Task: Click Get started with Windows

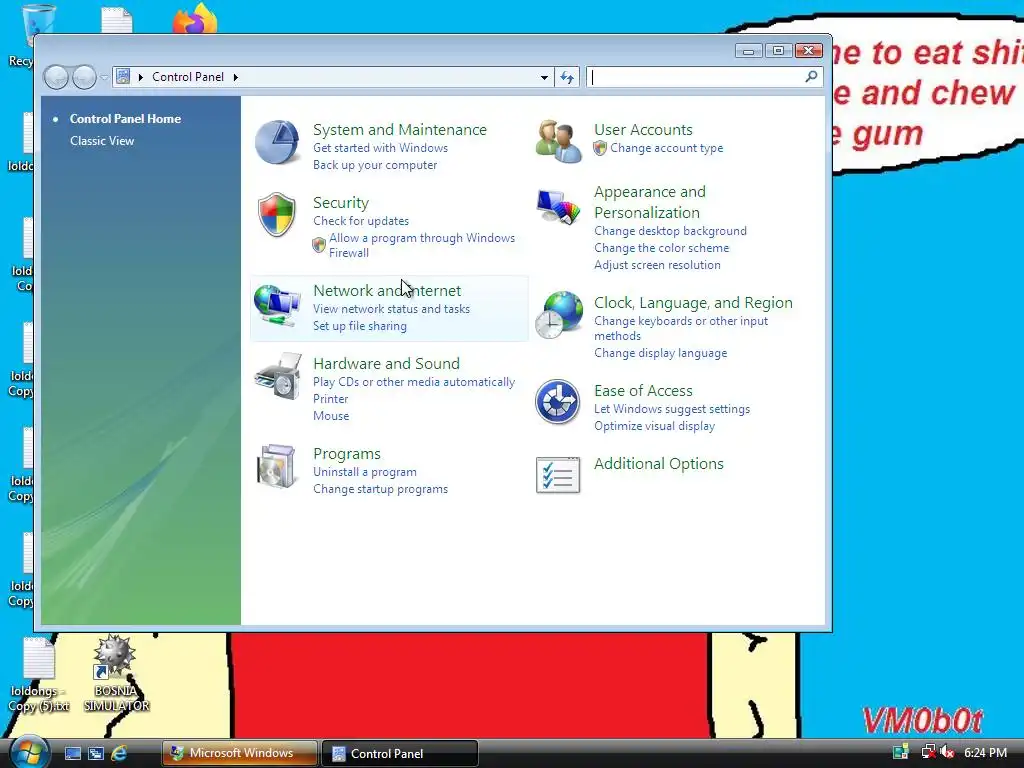Action: click(380, 148)
